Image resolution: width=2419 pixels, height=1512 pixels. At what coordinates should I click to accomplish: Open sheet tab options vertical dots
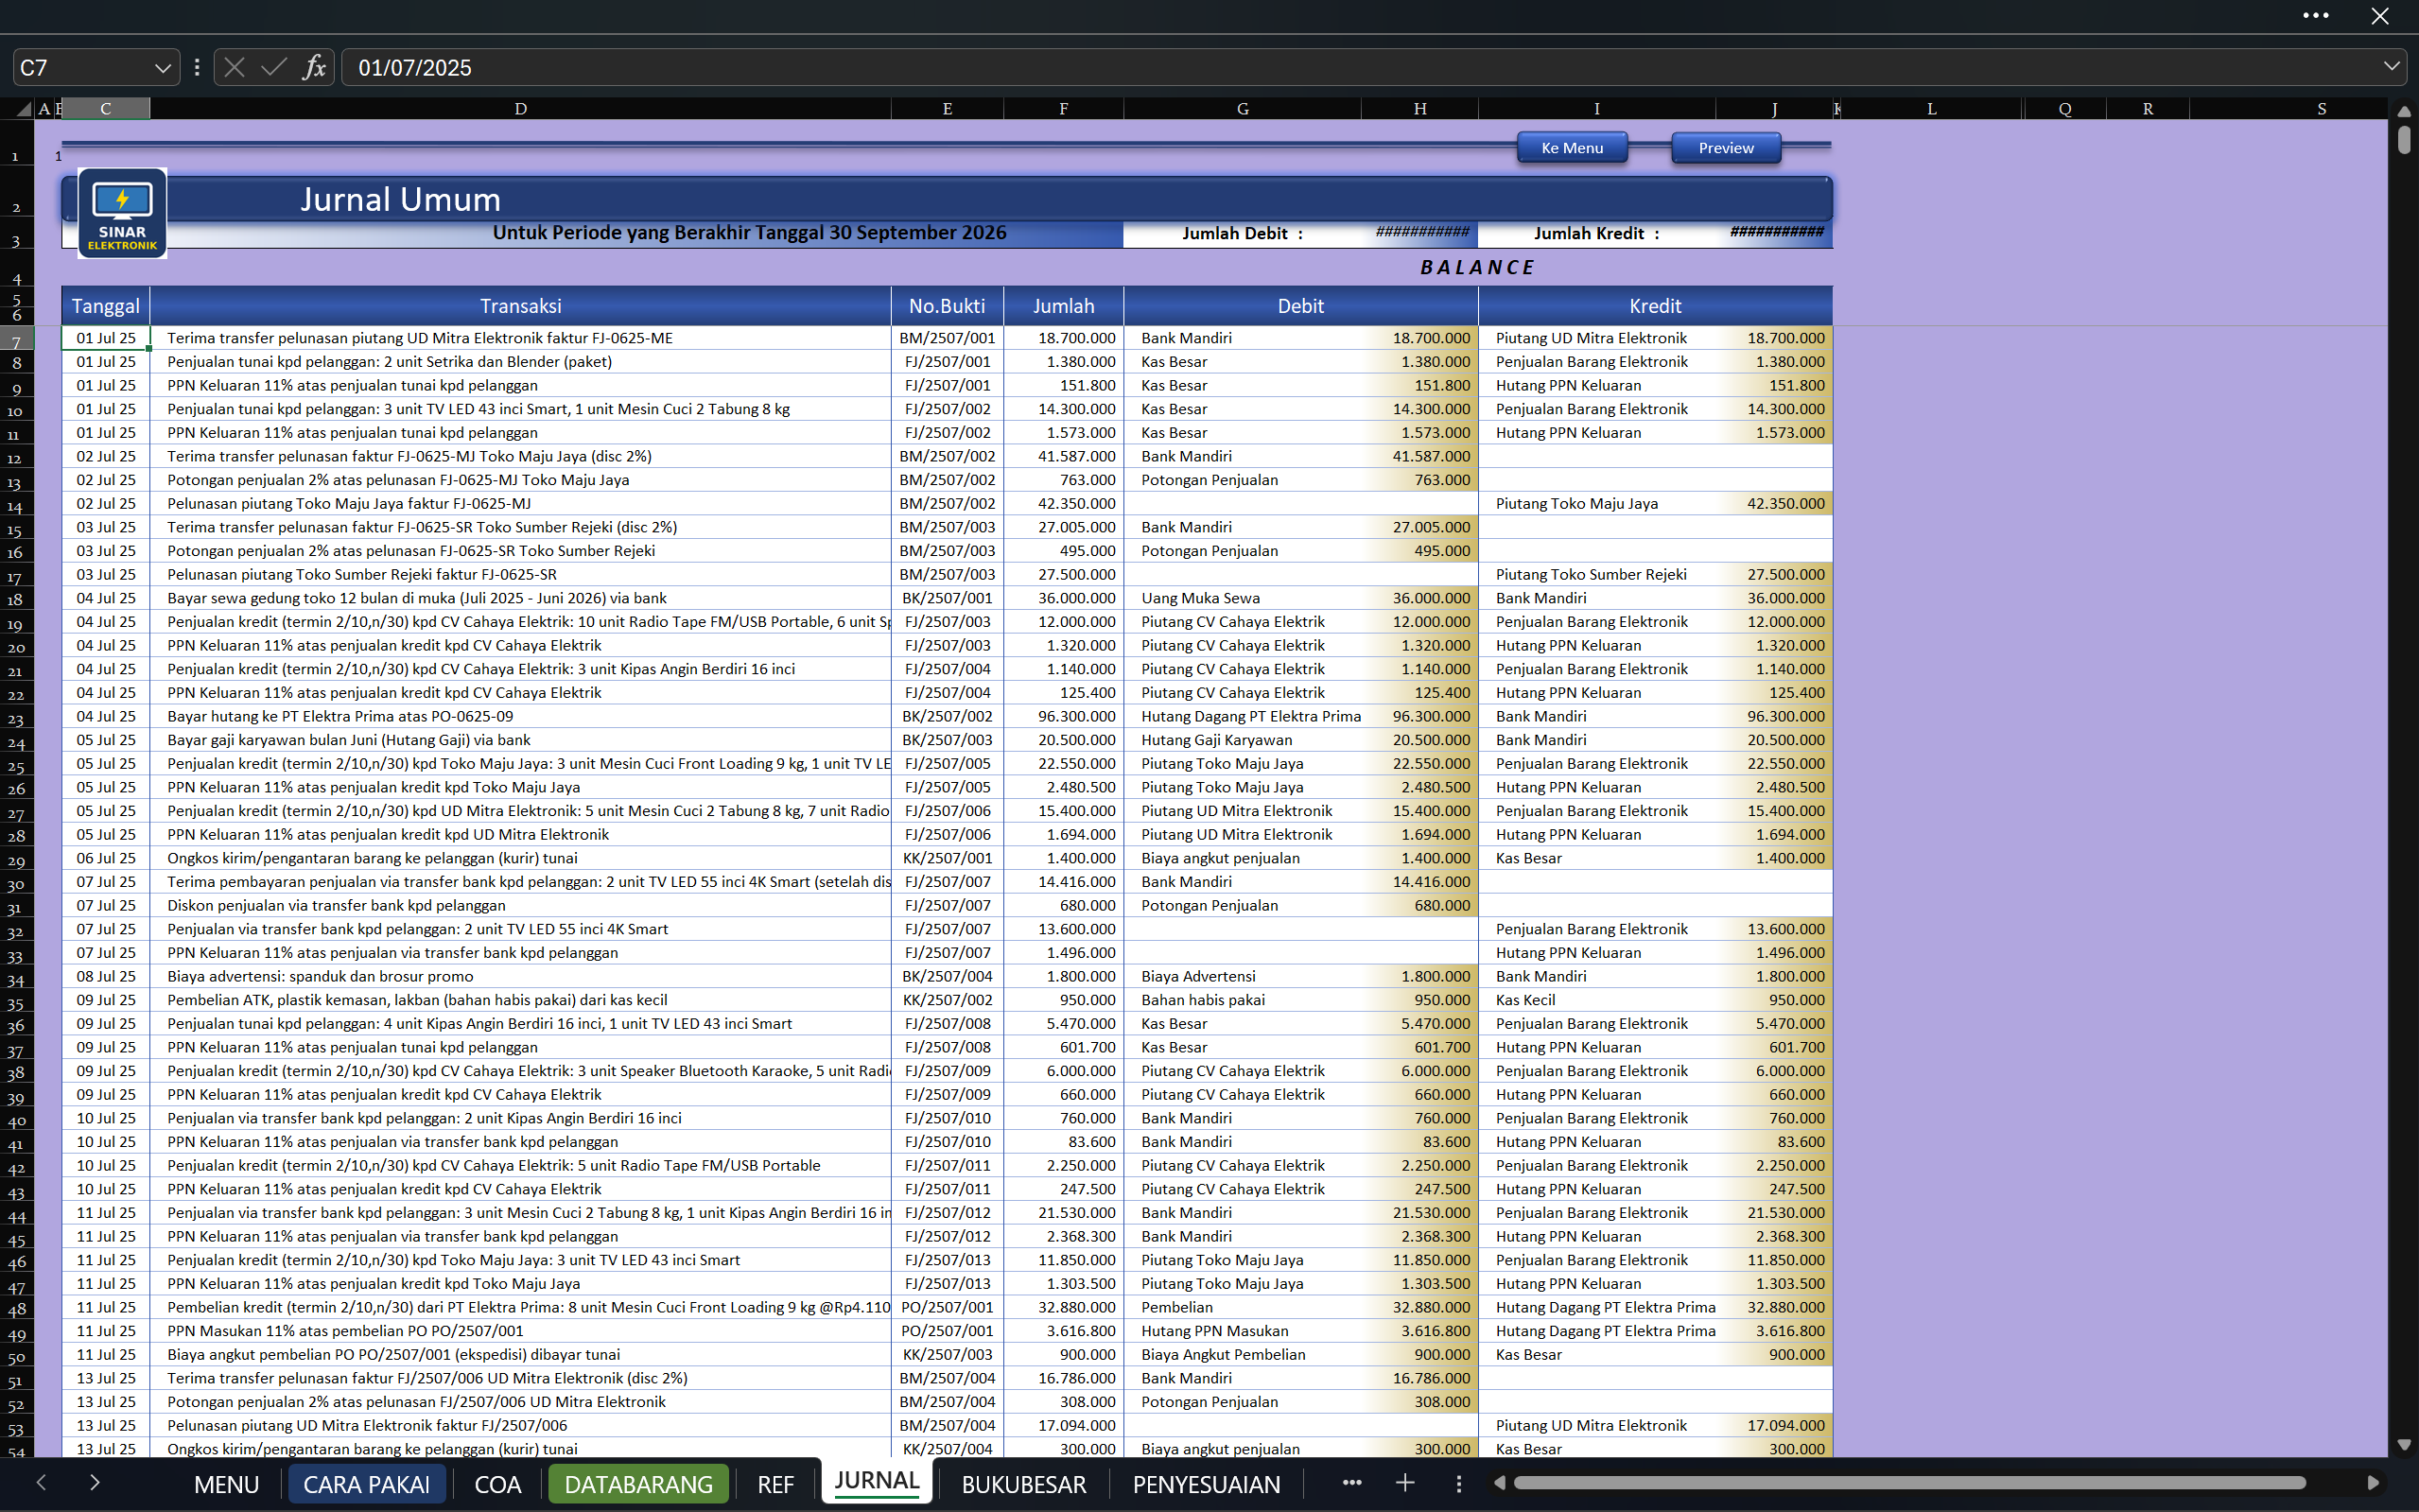coord(1459,1484)
